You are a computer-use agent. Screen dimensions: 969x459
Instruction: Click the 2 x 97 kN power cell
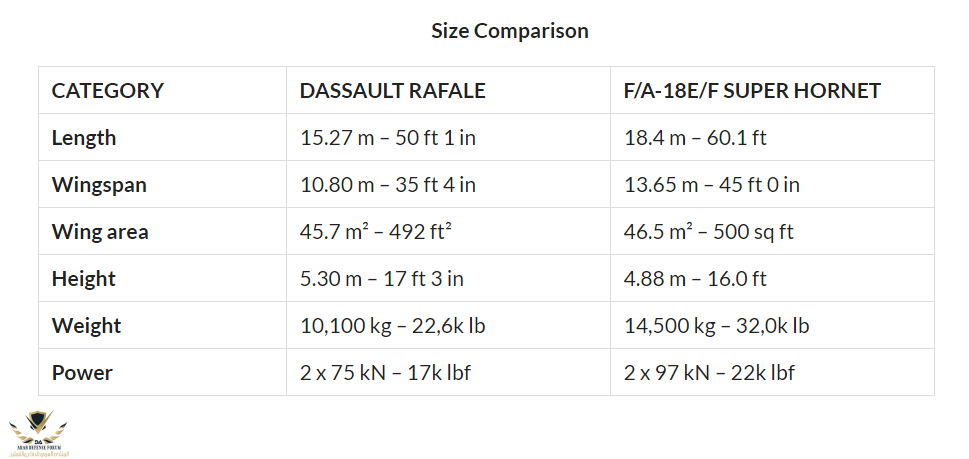(x=709, y=373)
